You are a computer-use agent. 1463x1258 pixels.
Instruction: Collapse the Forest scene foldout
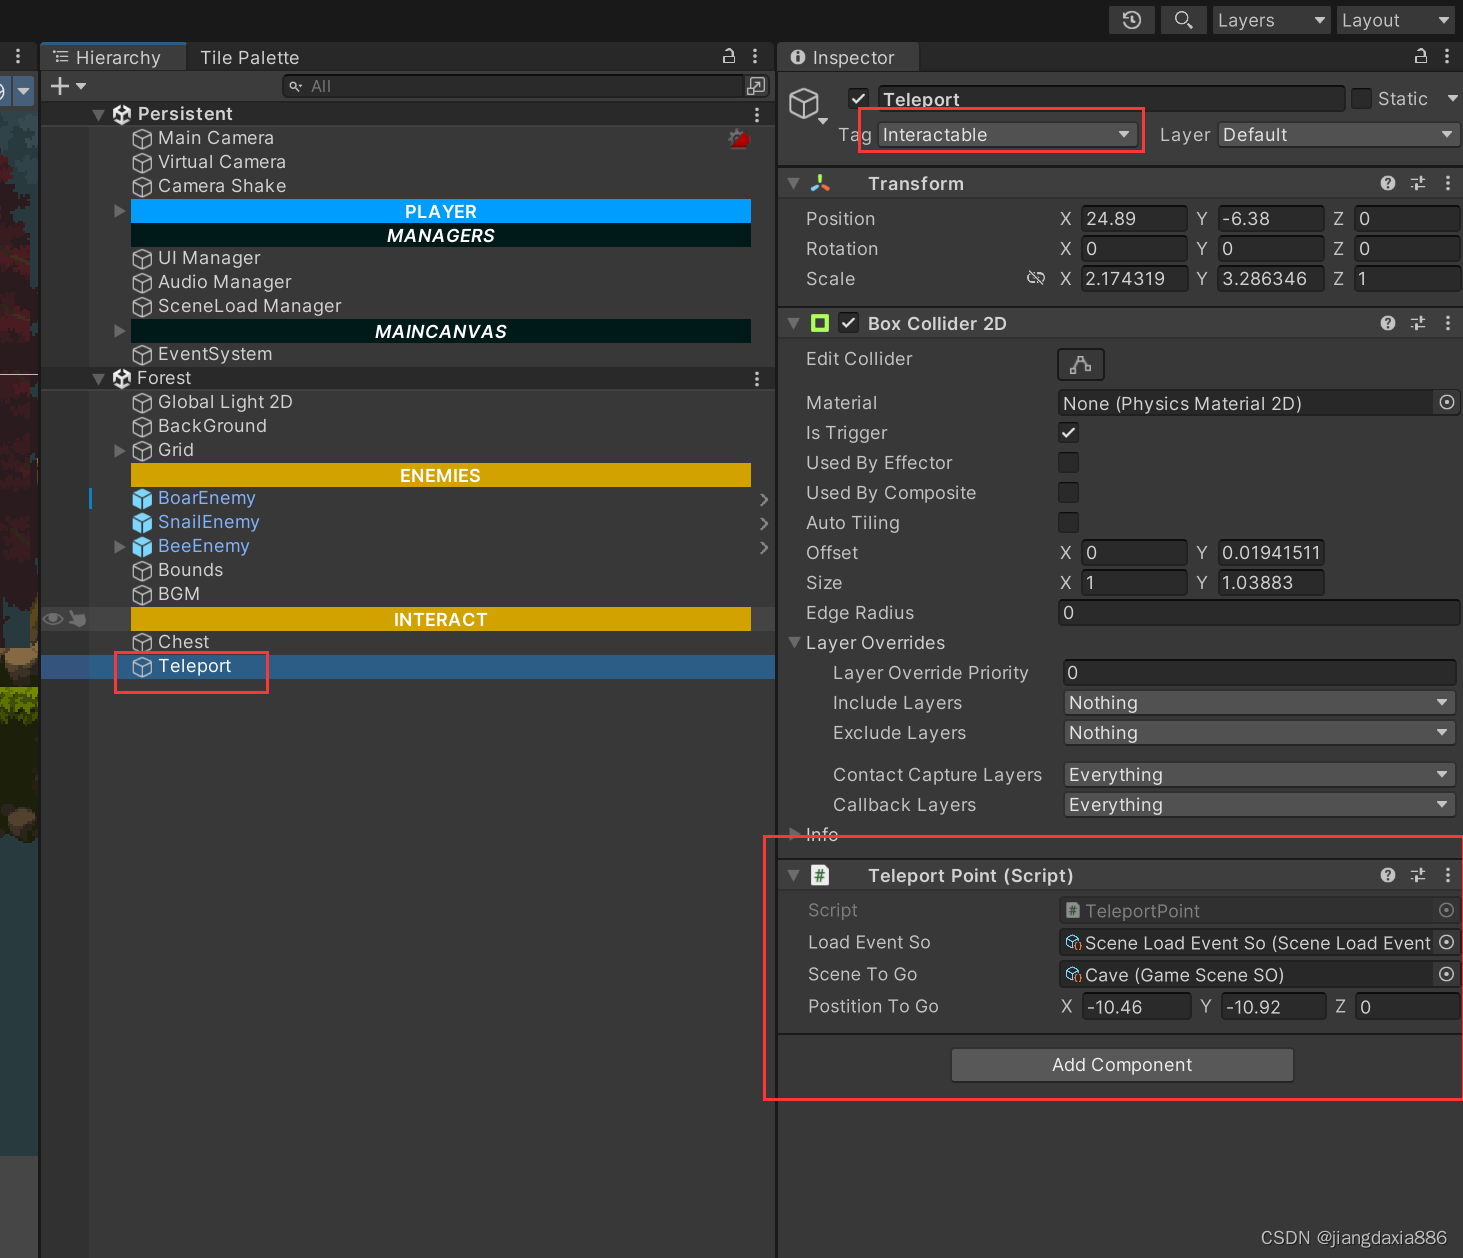click(x=98, y=379)
